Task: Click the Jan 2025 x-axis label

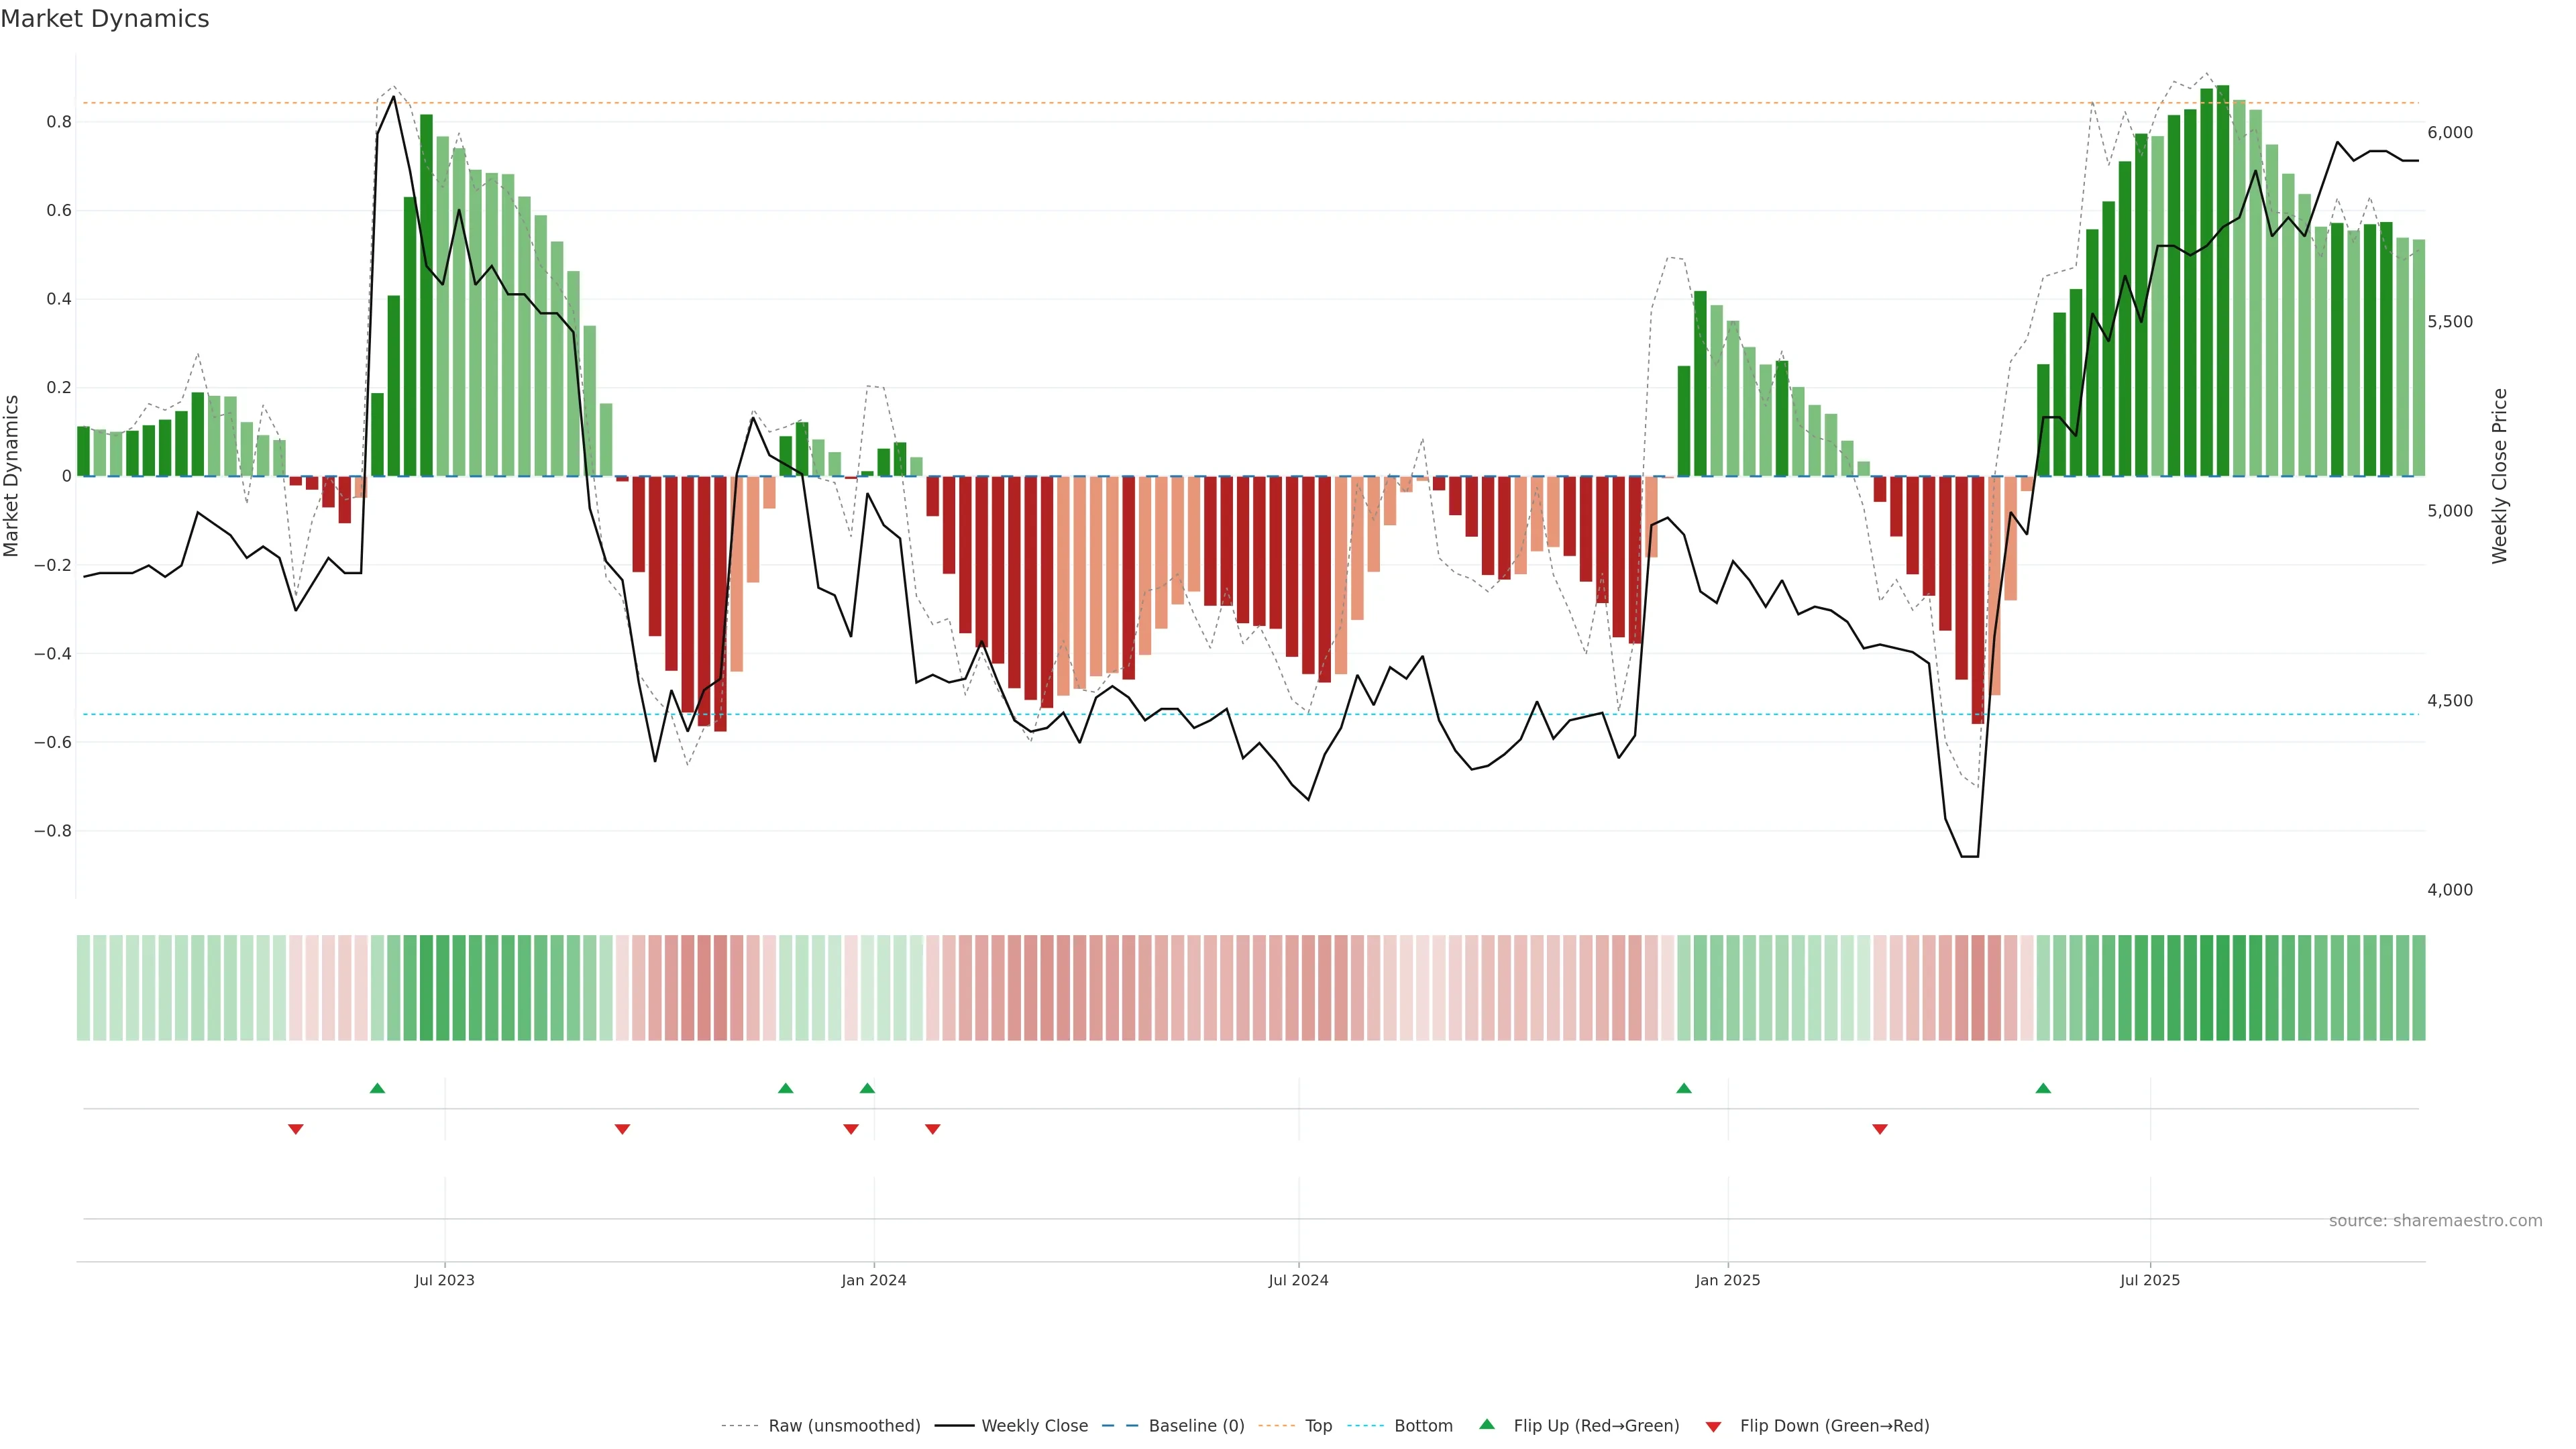Action: [x=1727, y=1280]
